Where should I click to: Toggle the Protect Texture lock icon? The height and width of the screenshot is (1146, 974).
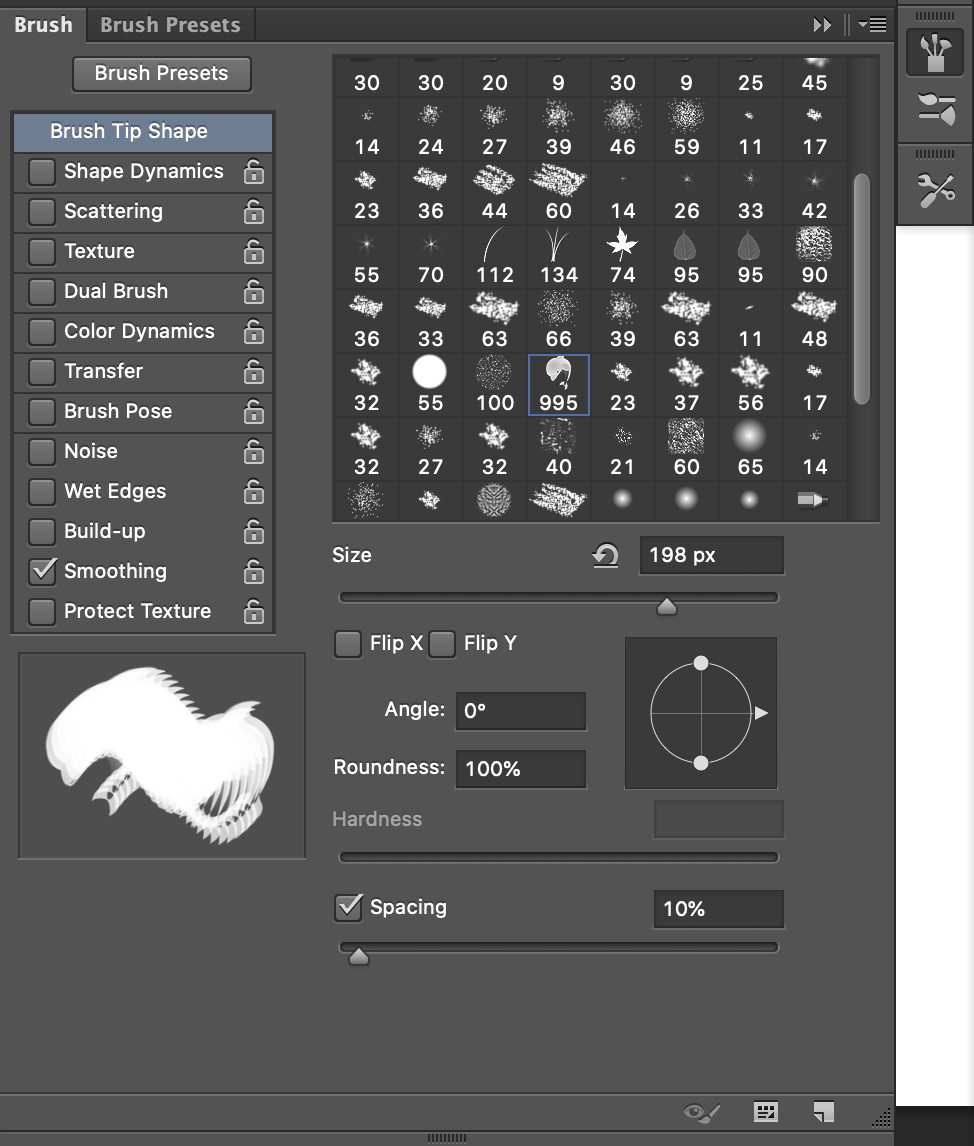(x=254, y=612)
